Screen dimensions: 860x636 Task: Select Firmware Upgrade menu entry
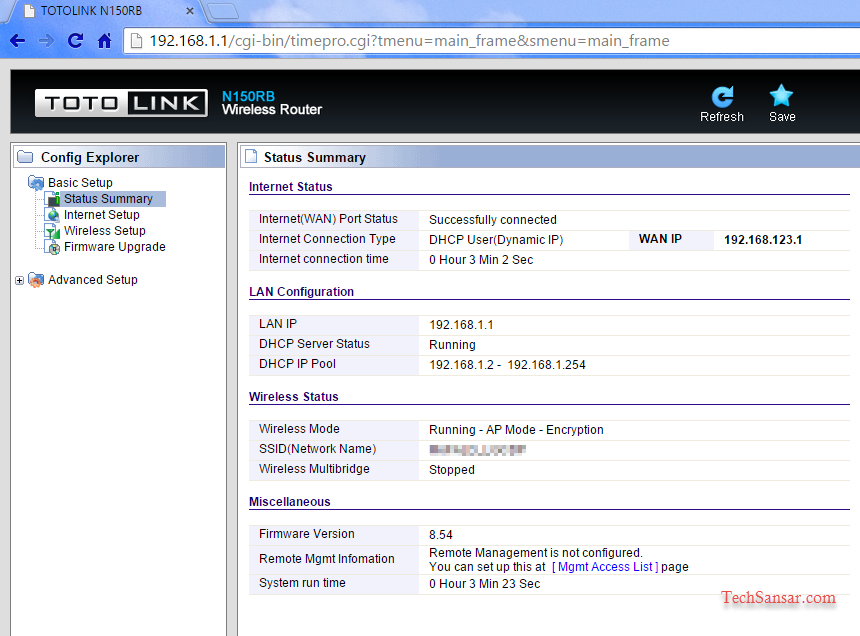114,247
